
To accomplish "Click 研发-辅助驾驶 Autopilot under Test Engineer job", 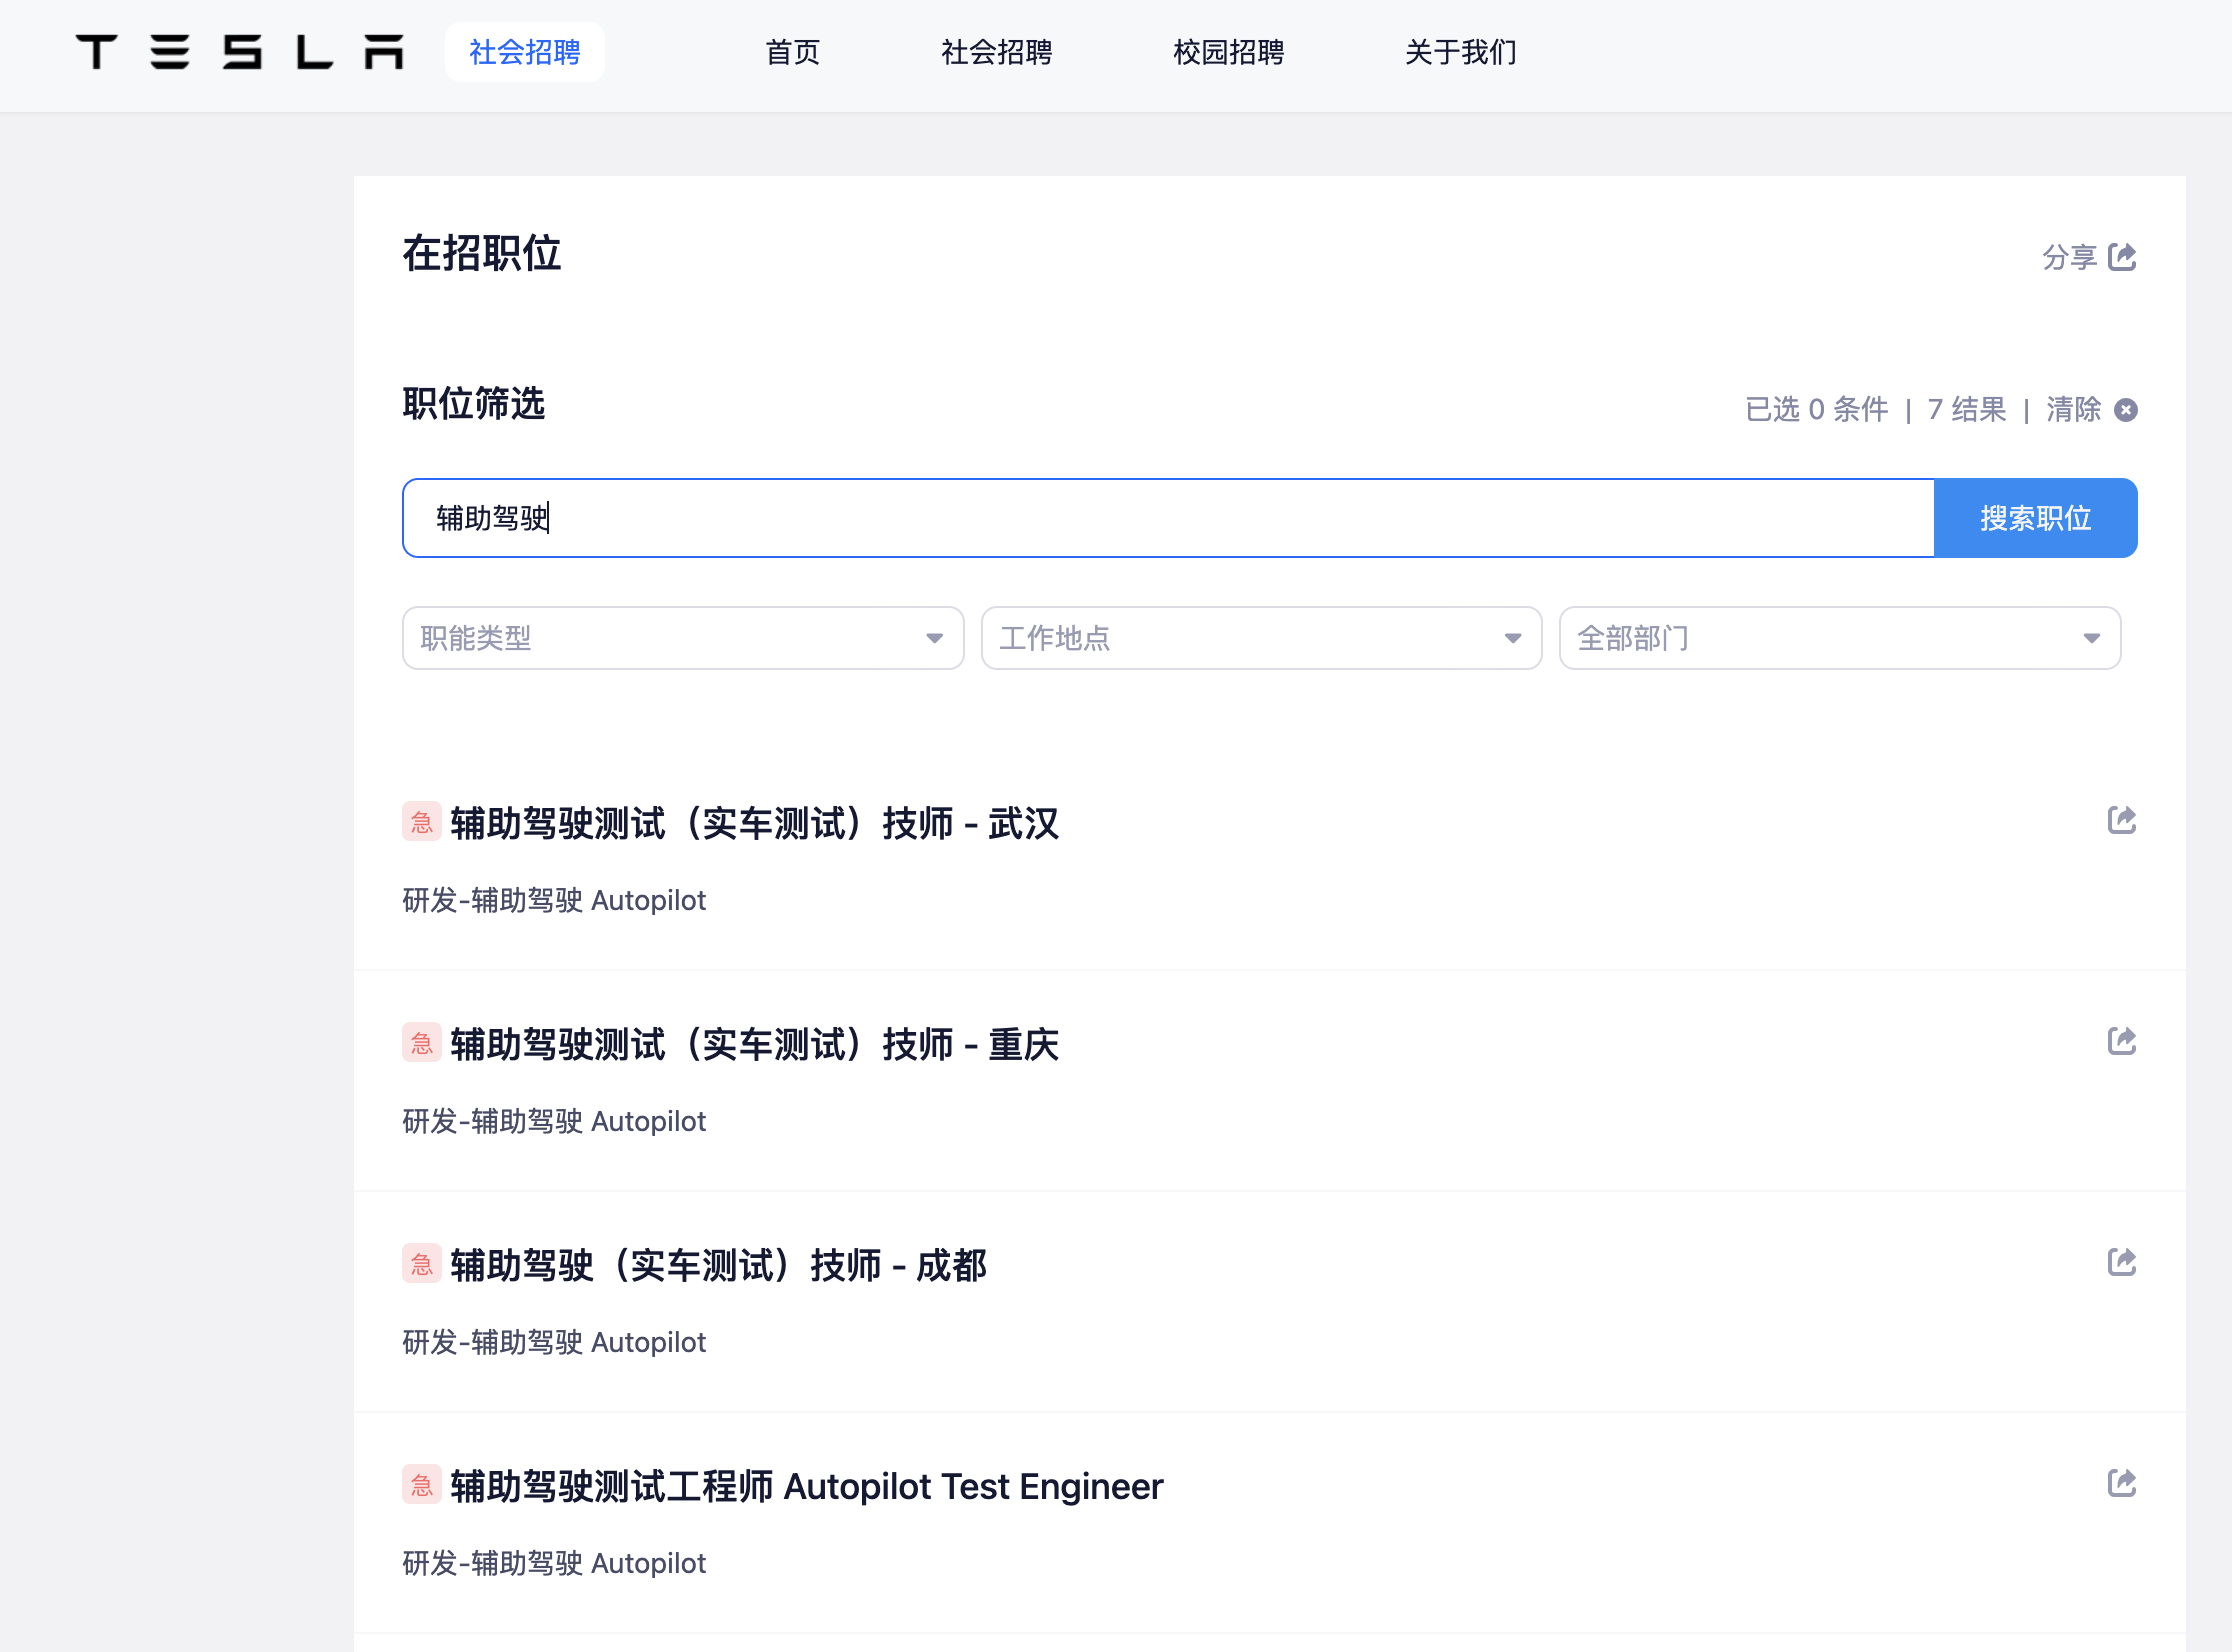I will (554, 1563).
